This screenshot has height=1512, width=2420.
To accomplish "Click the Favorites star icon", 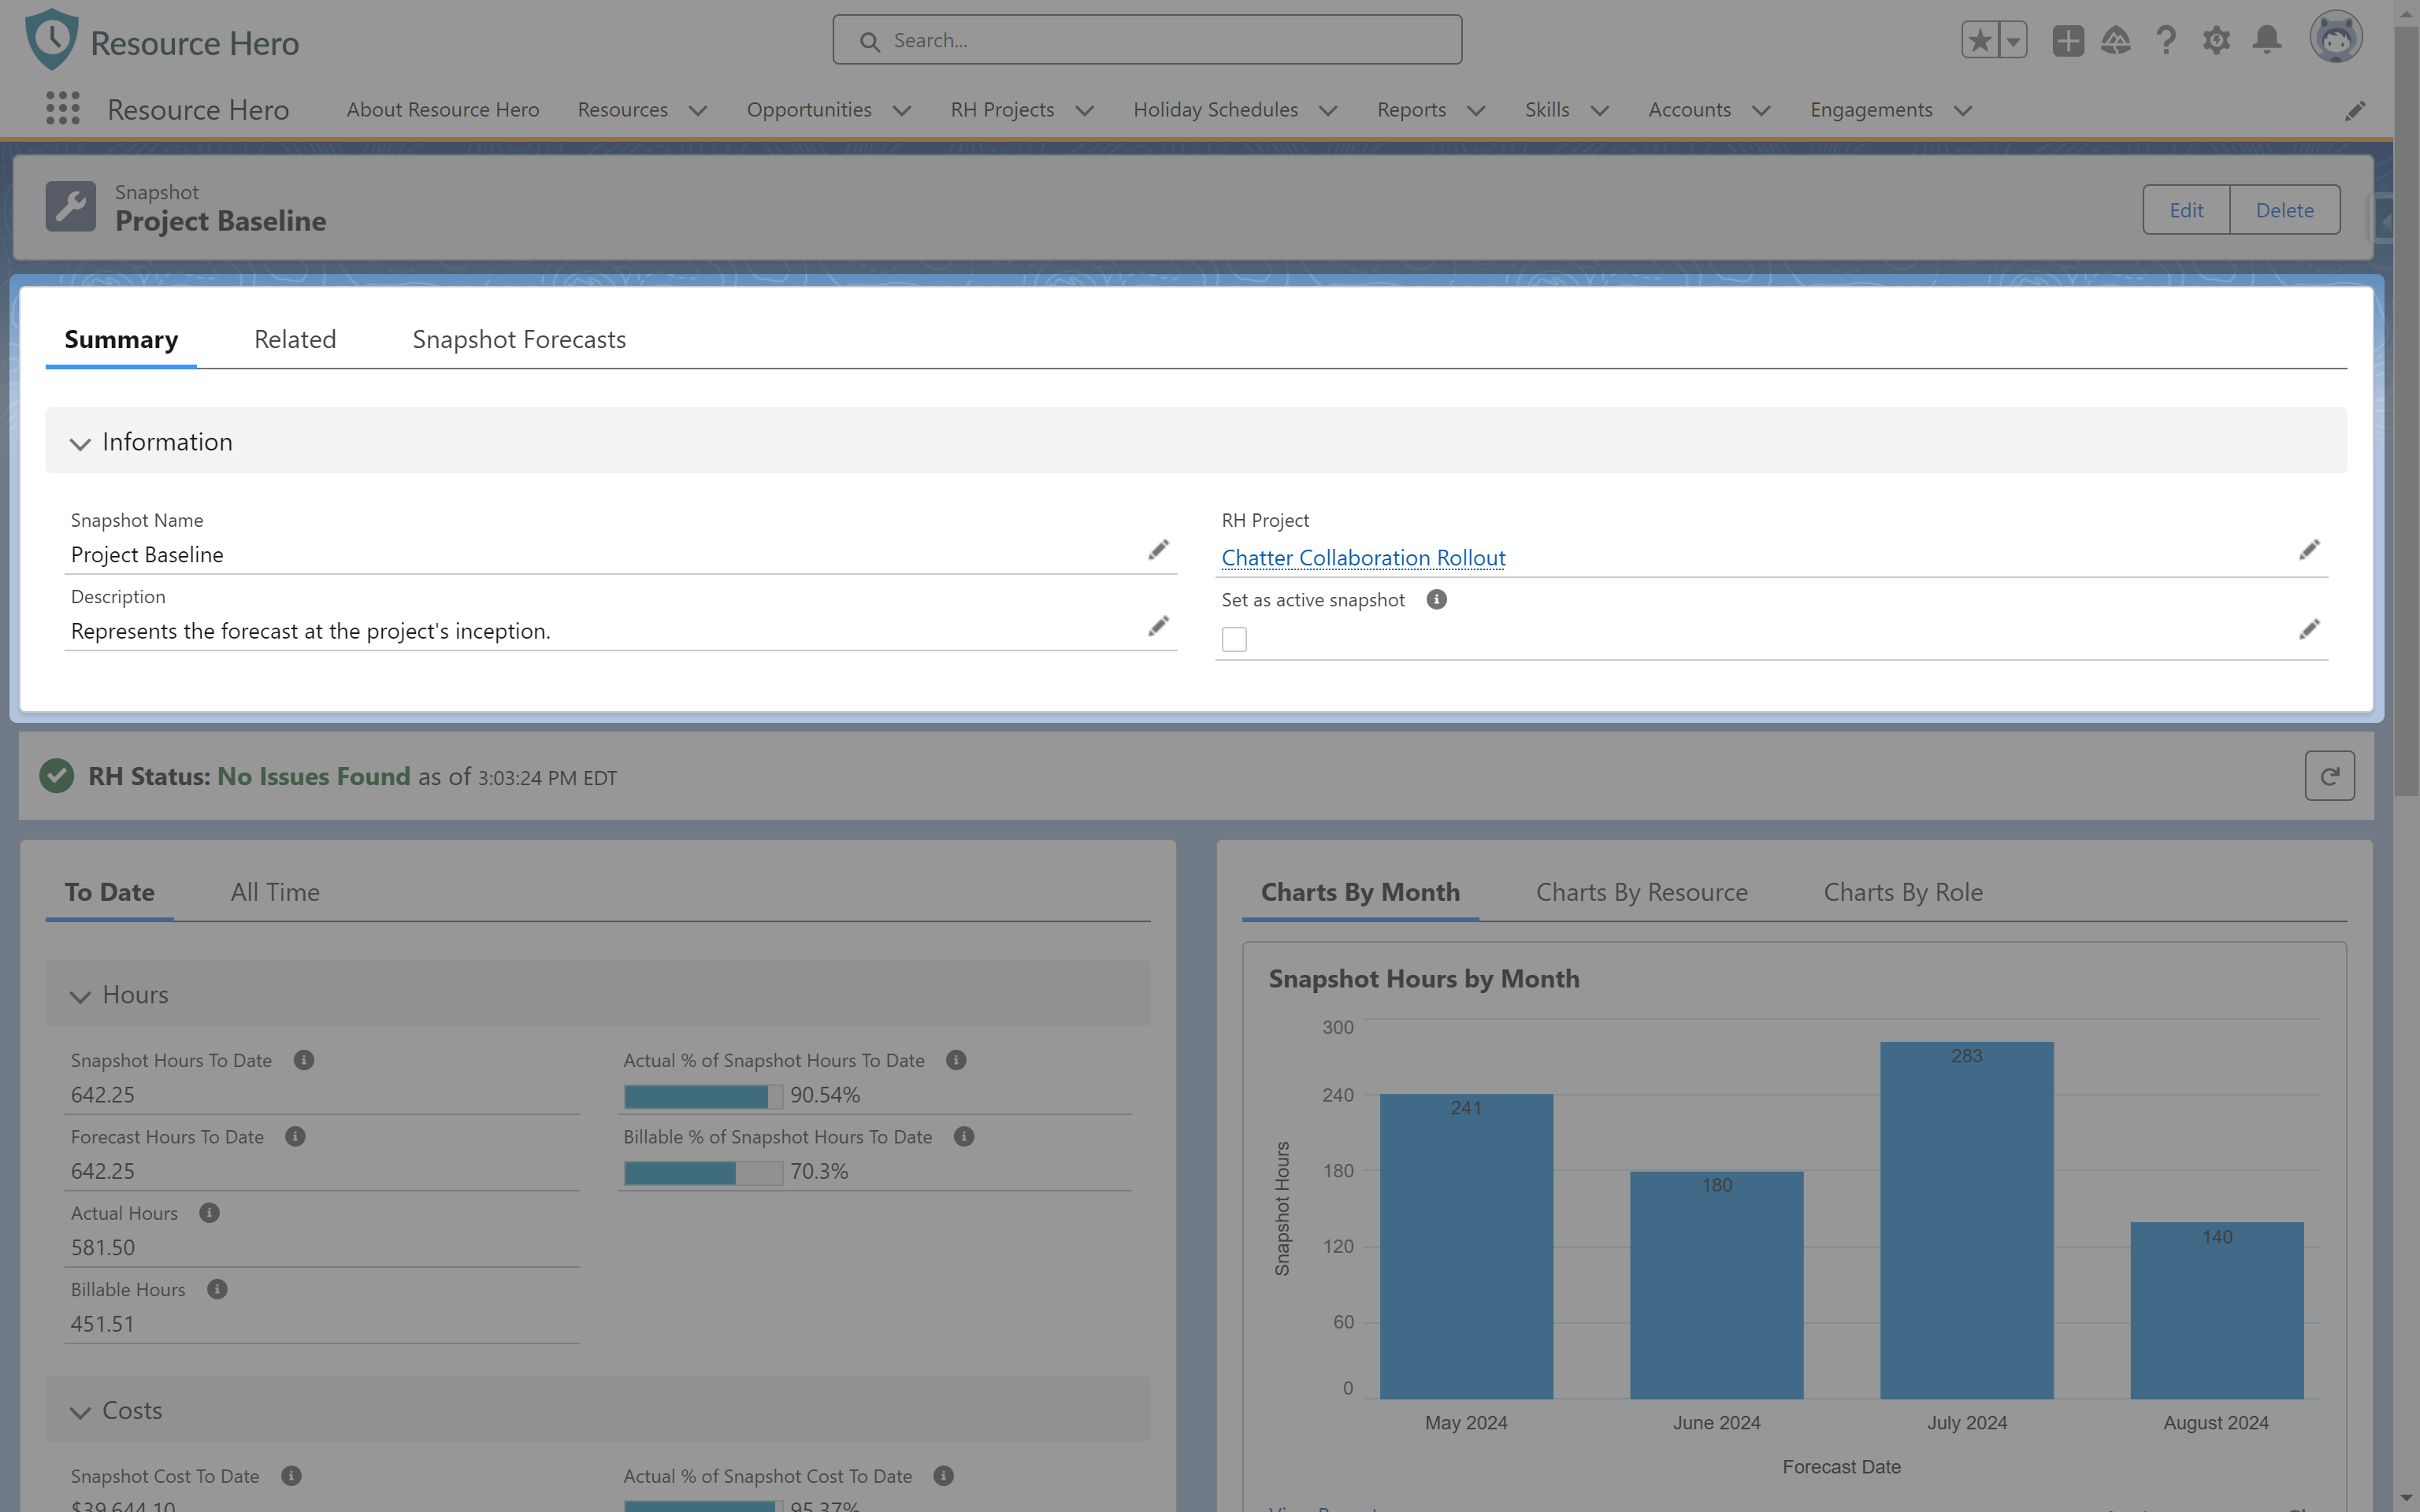I will pyautogui.click(x=1980, y=40).
